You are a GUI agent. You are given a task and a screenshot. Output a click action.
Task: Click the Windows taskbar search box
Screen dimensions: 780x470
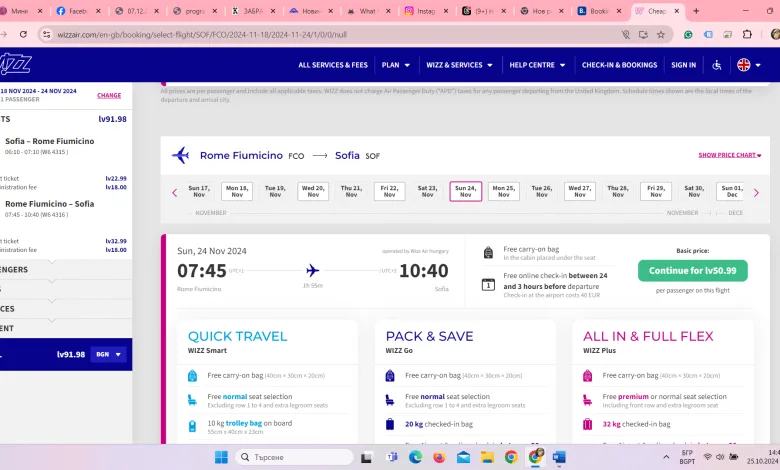294,457
